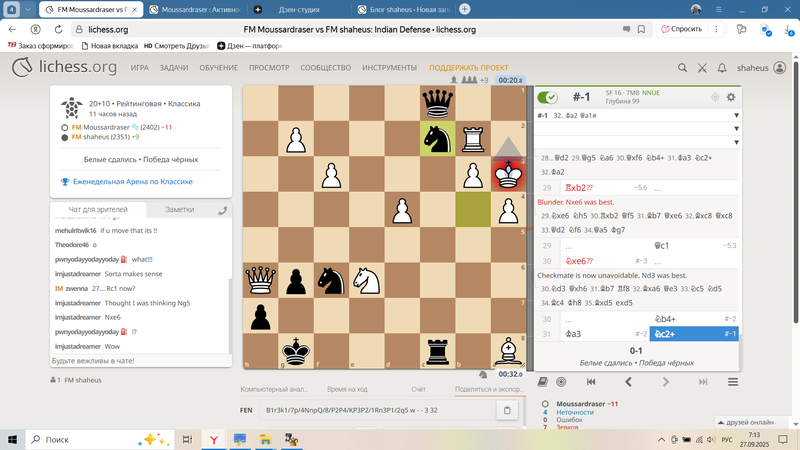The height and width of the screenshot is (450, 800).
Task: Go back one move with left arrow
Action: pos(628,382)
